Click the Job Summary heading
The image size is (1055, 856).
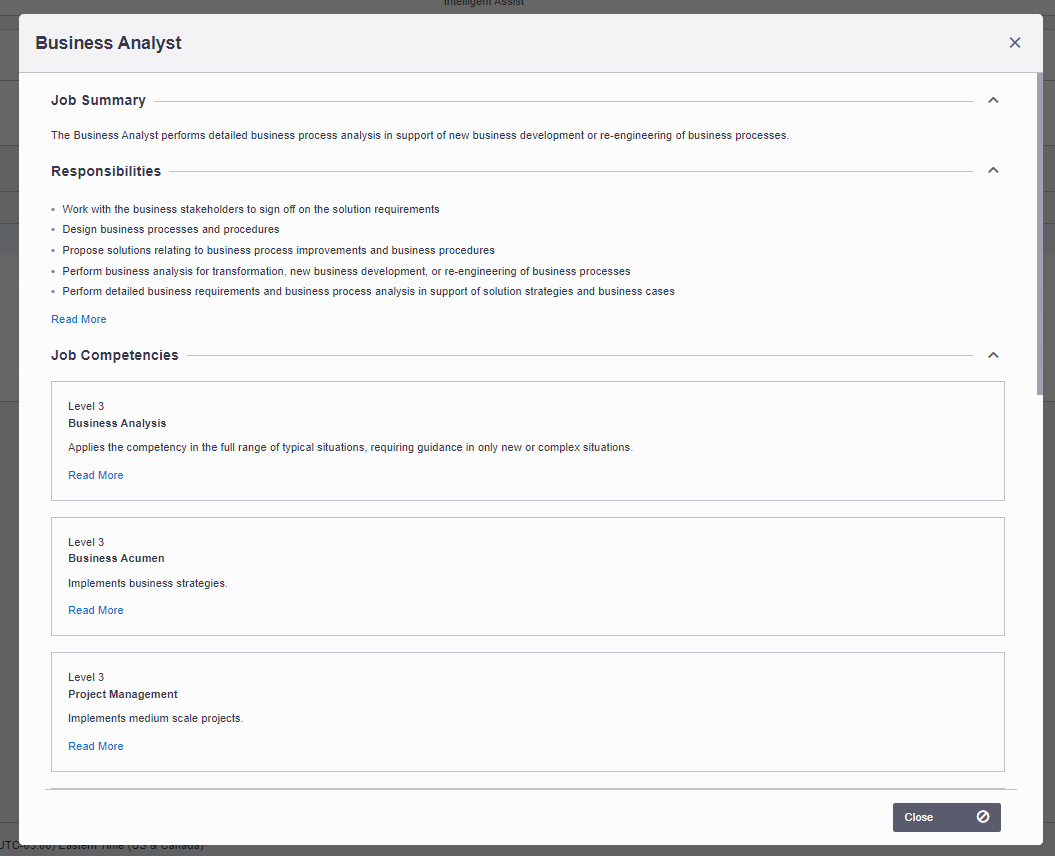pyautogui.click(x=98, y=100)
